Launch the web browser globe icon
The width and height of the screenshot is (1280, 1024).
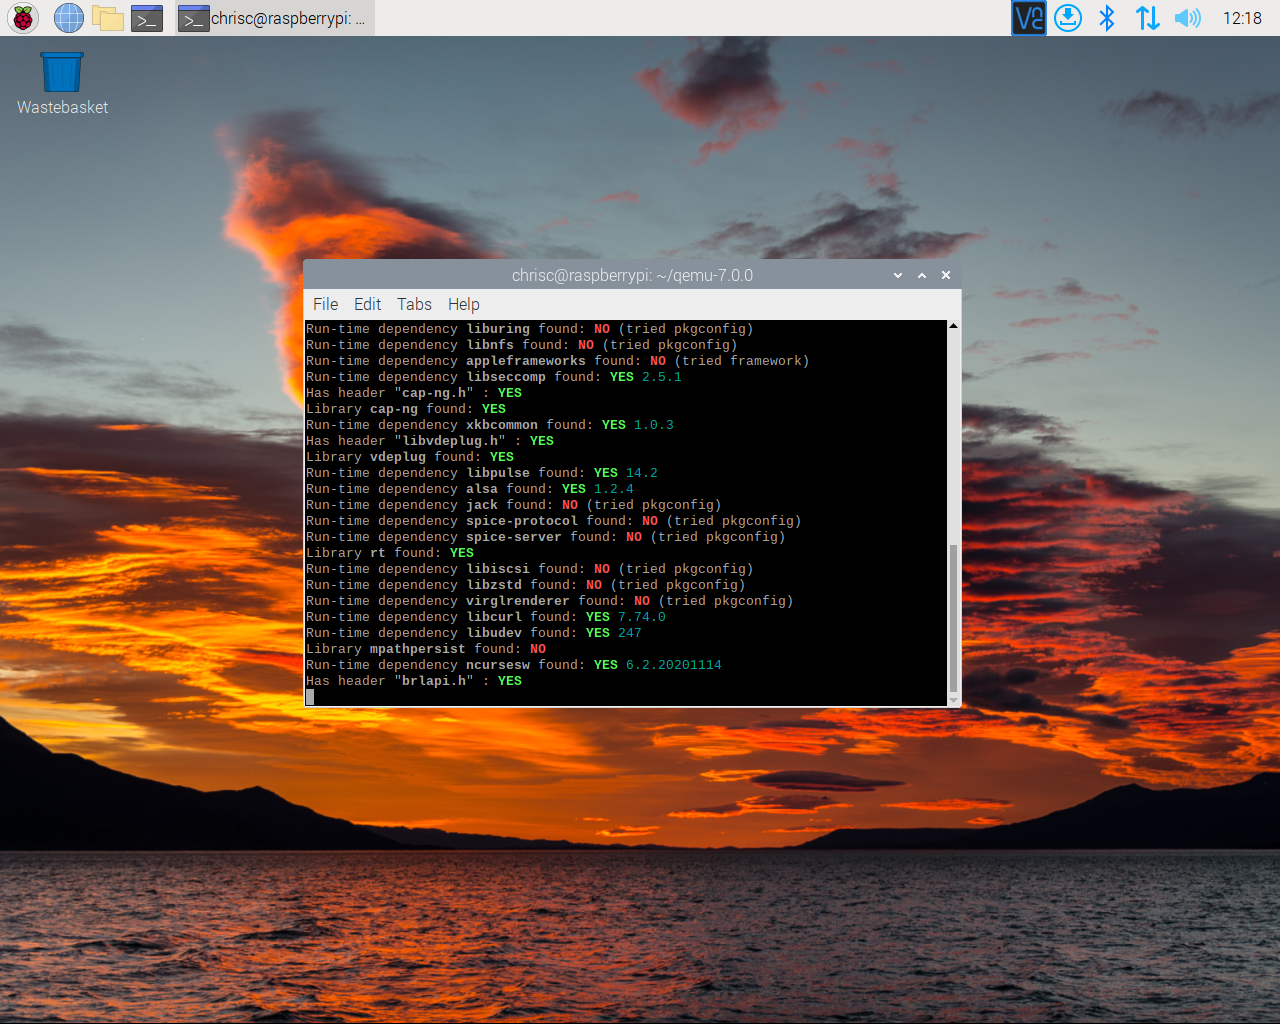68,18
